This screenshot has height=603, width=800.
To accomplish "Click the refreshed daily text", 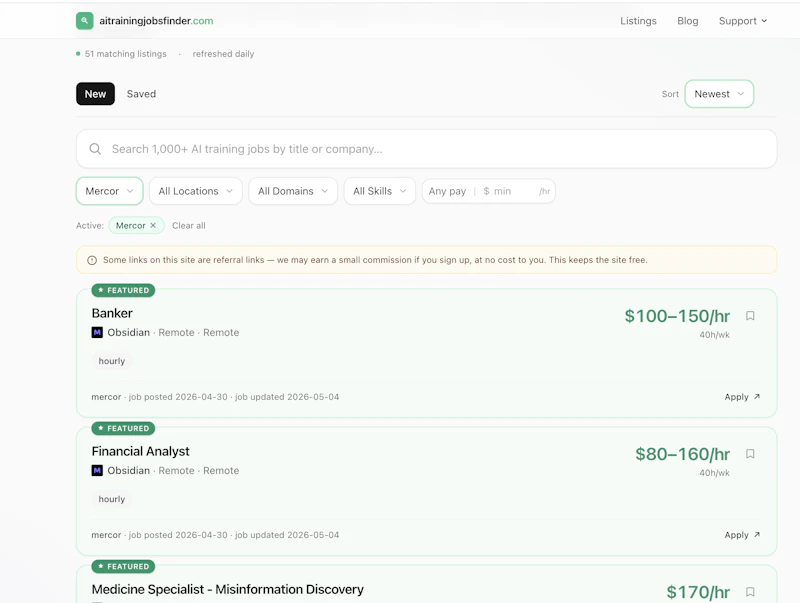I will pos(223,54).
